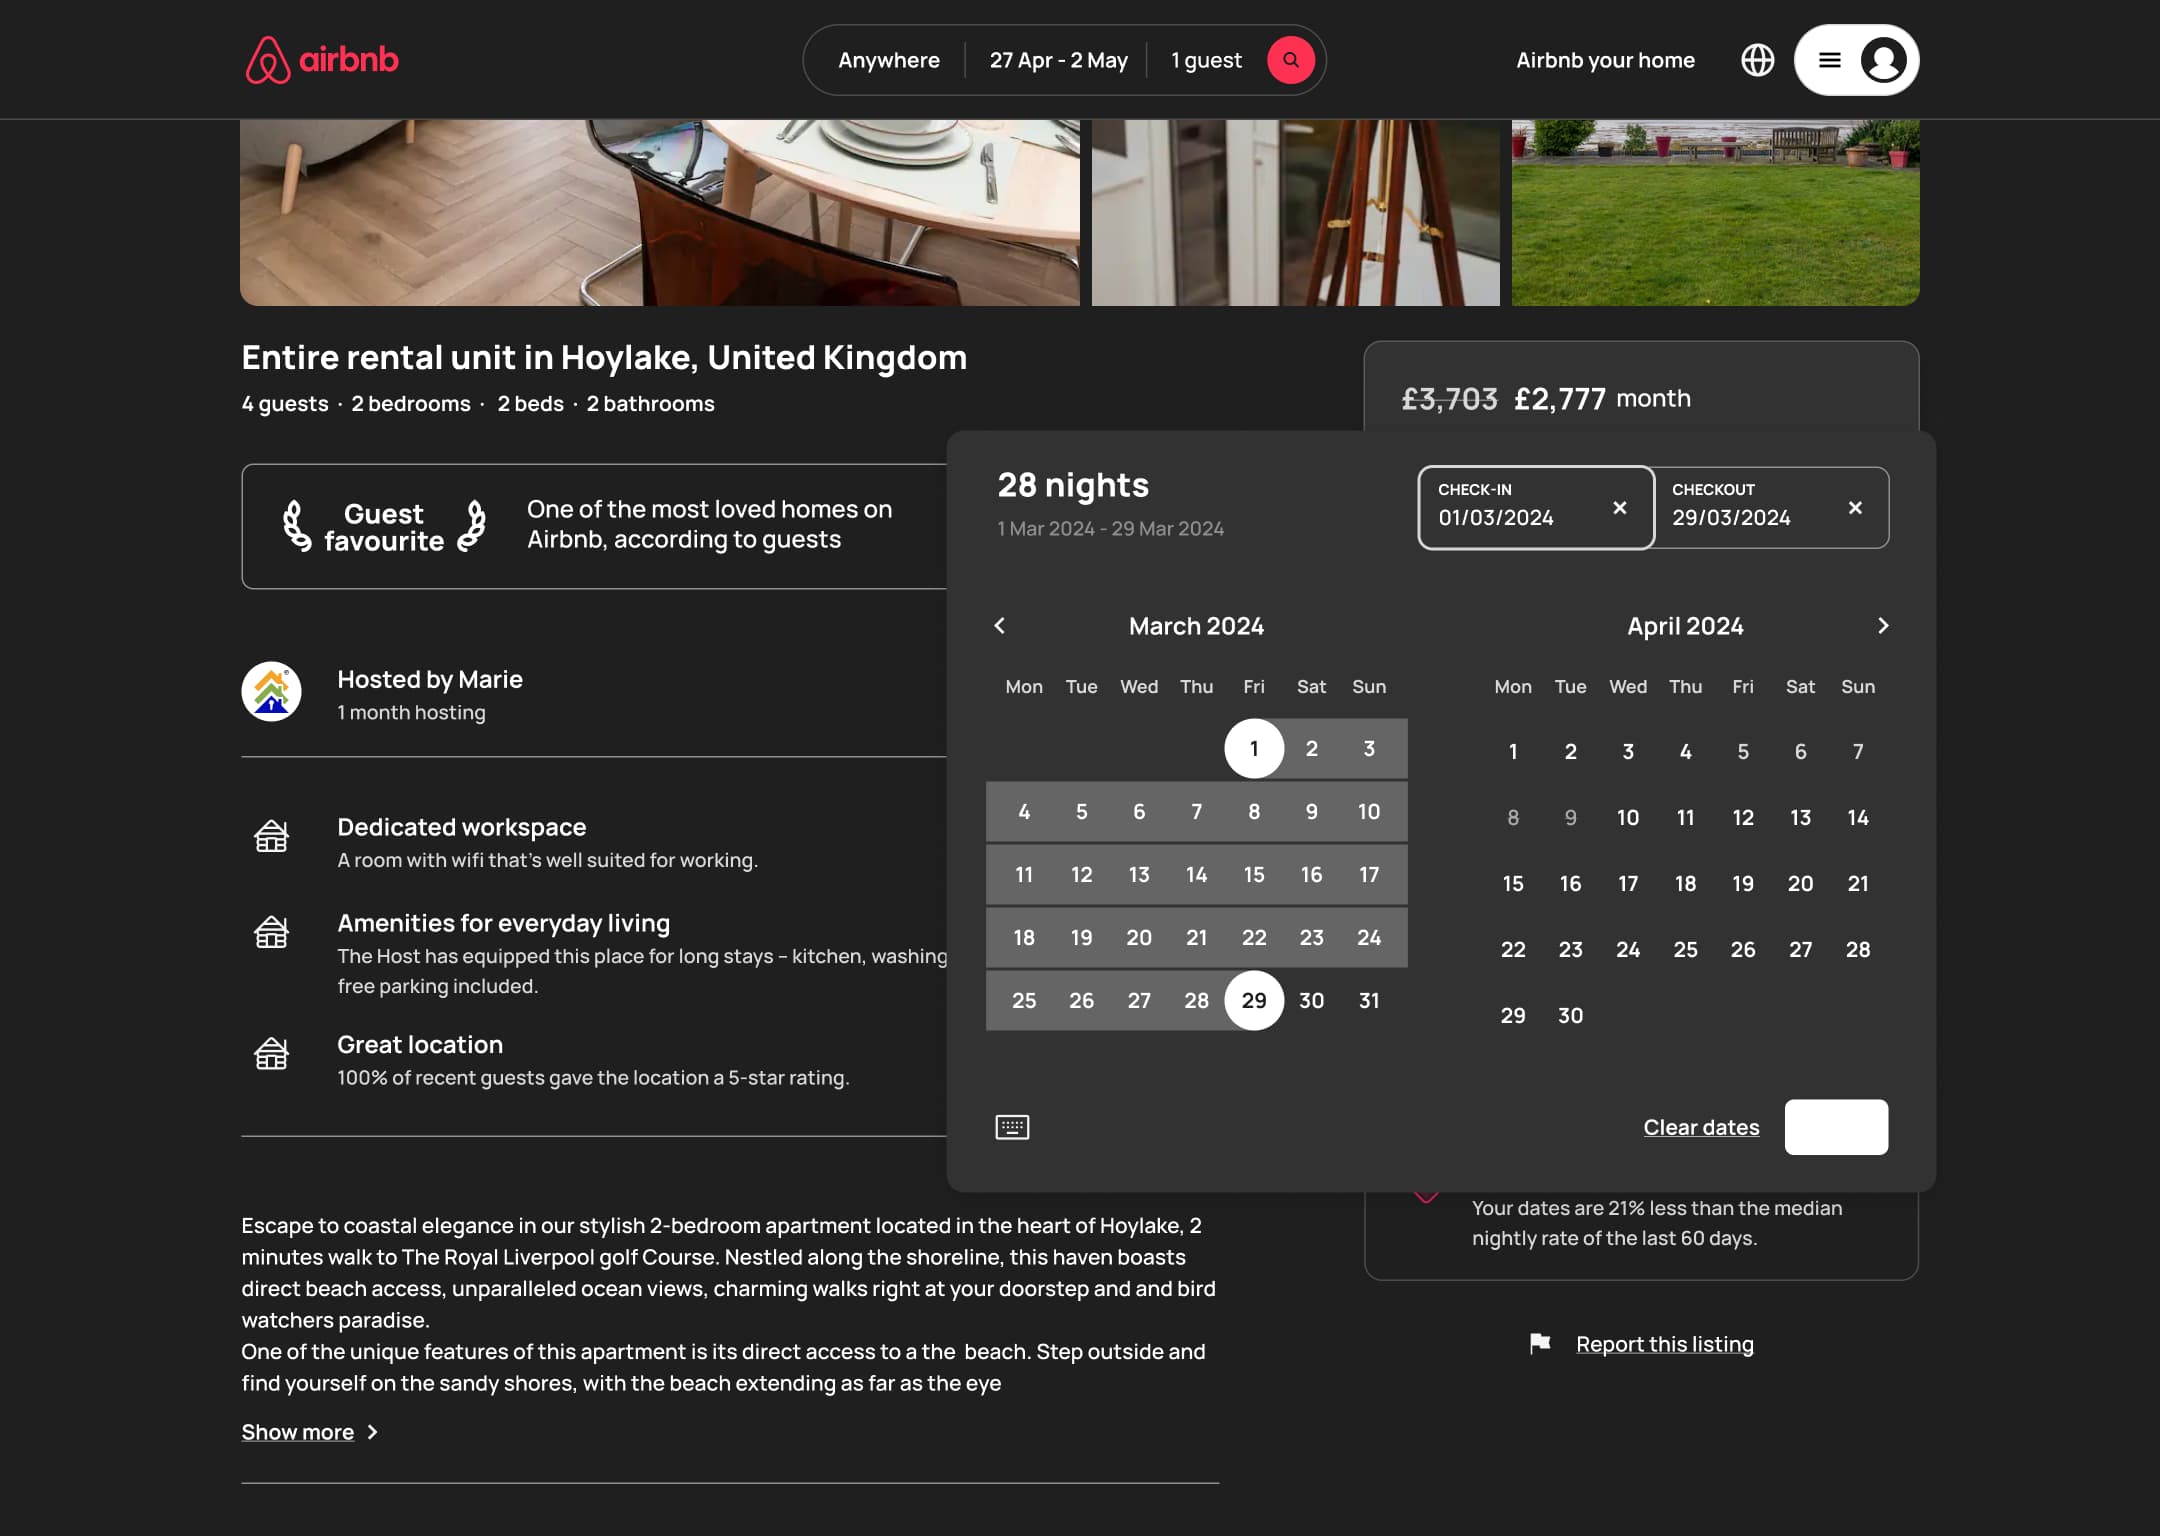Viewport: 2160px width, 1536px height.
Task: Click the flag icon beside Report this listing
Action: pyautogui.click(x=1540, y=1344)
